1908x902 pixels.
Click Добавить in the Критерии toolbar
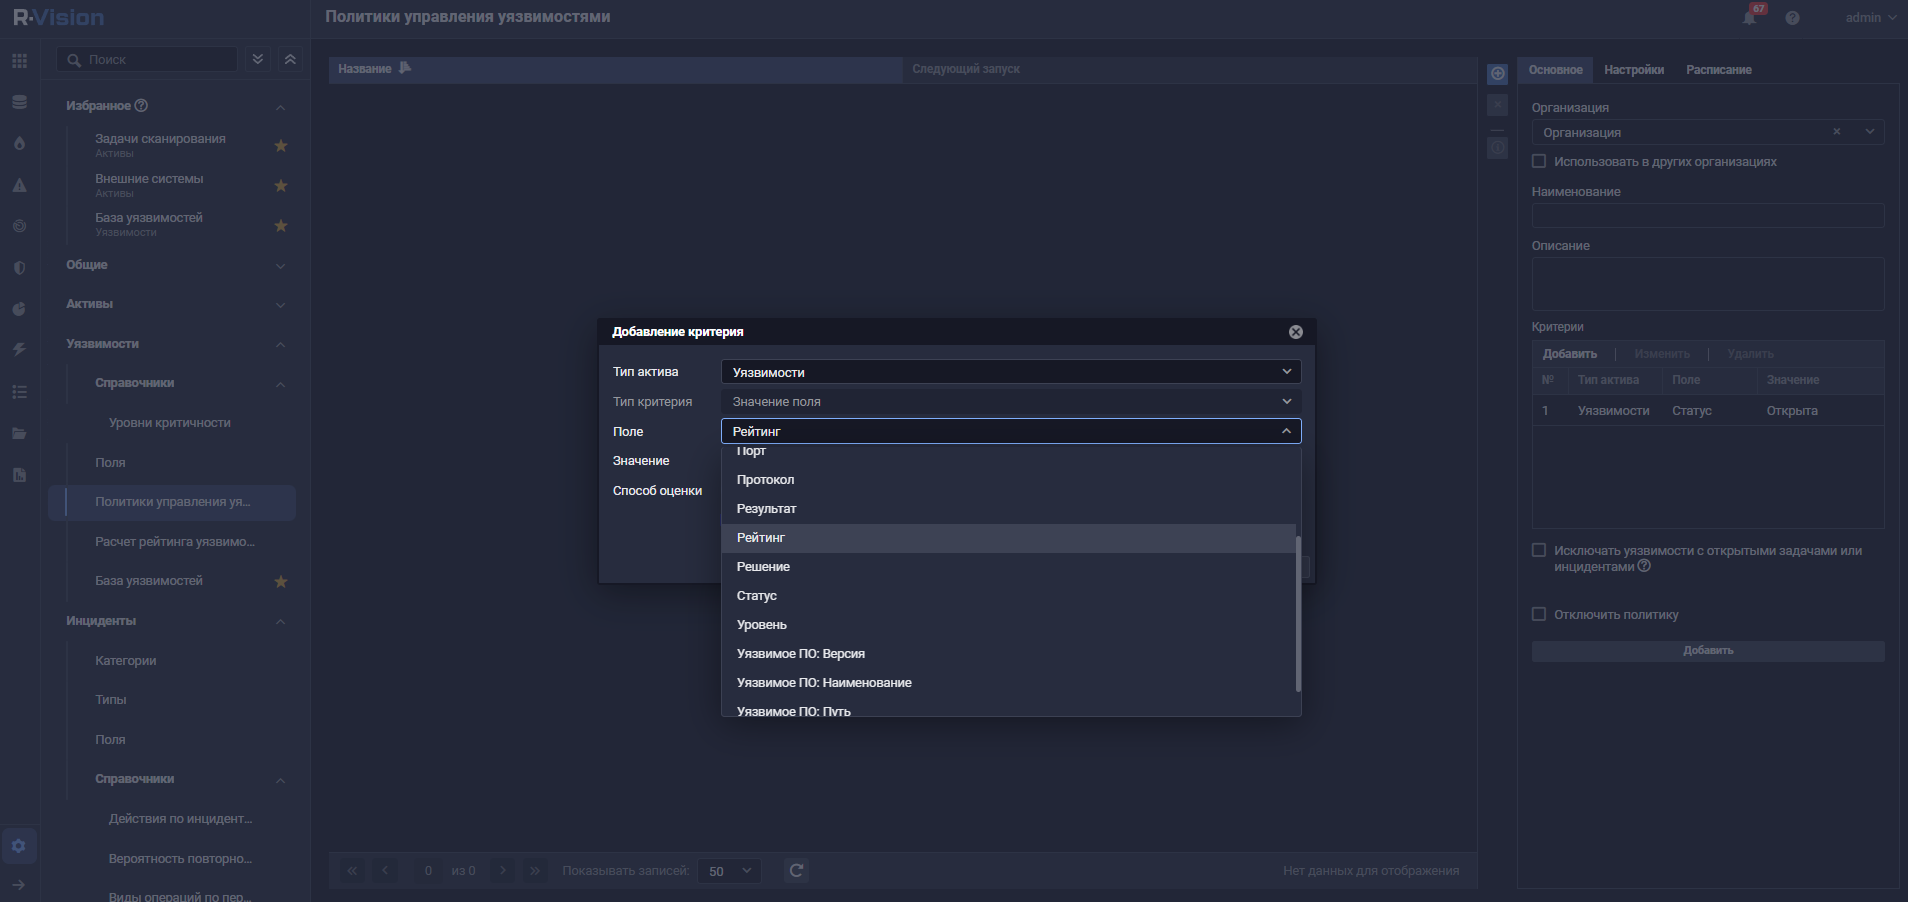click(x=1570, y=354)
